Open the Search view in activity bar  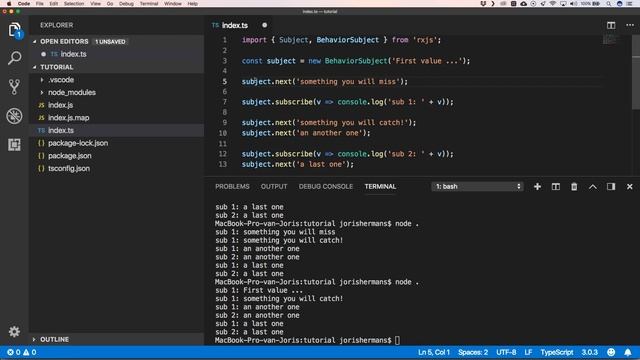click(14, 58)
